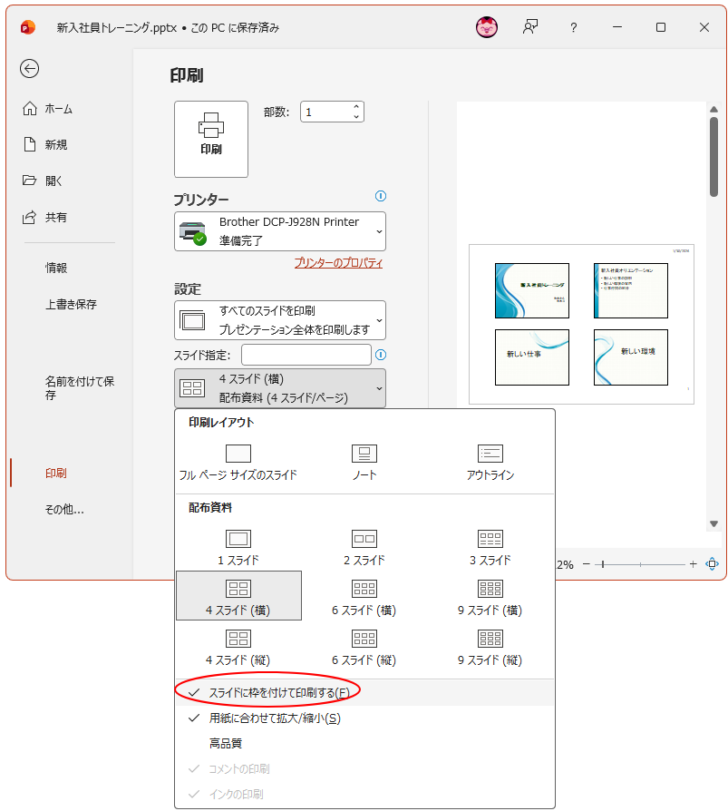The image size is (728, 811).
Task: Click the 部数 copies input field
Action: pyautogui.click(x=326, y=112)
